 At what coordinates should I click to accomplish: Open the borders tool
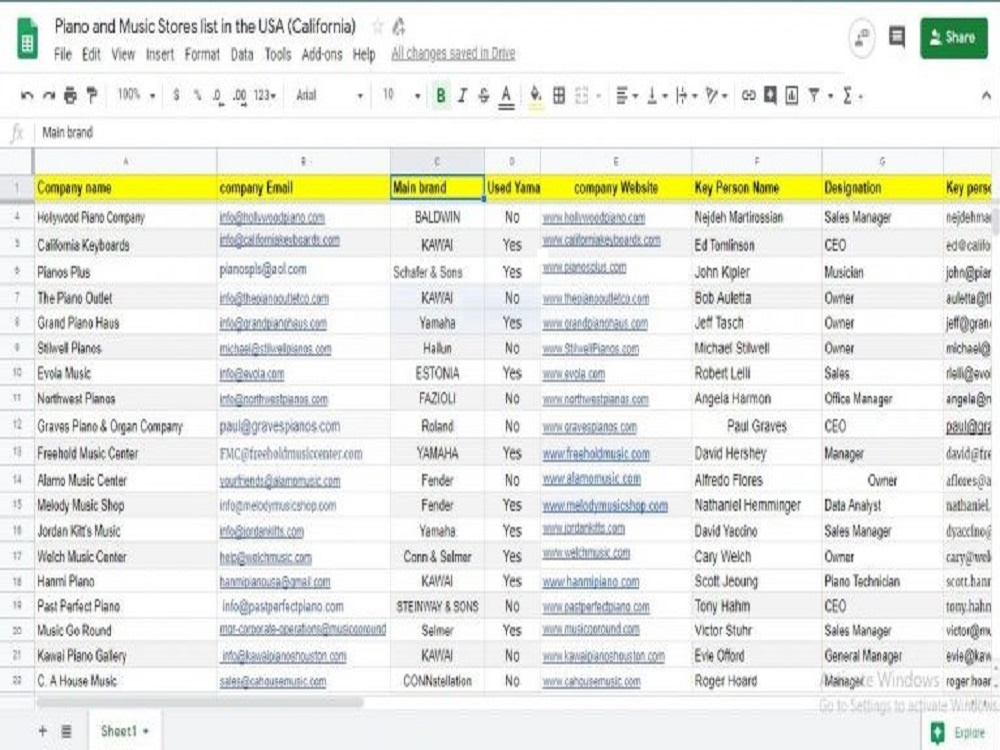(x=559, y=96)
